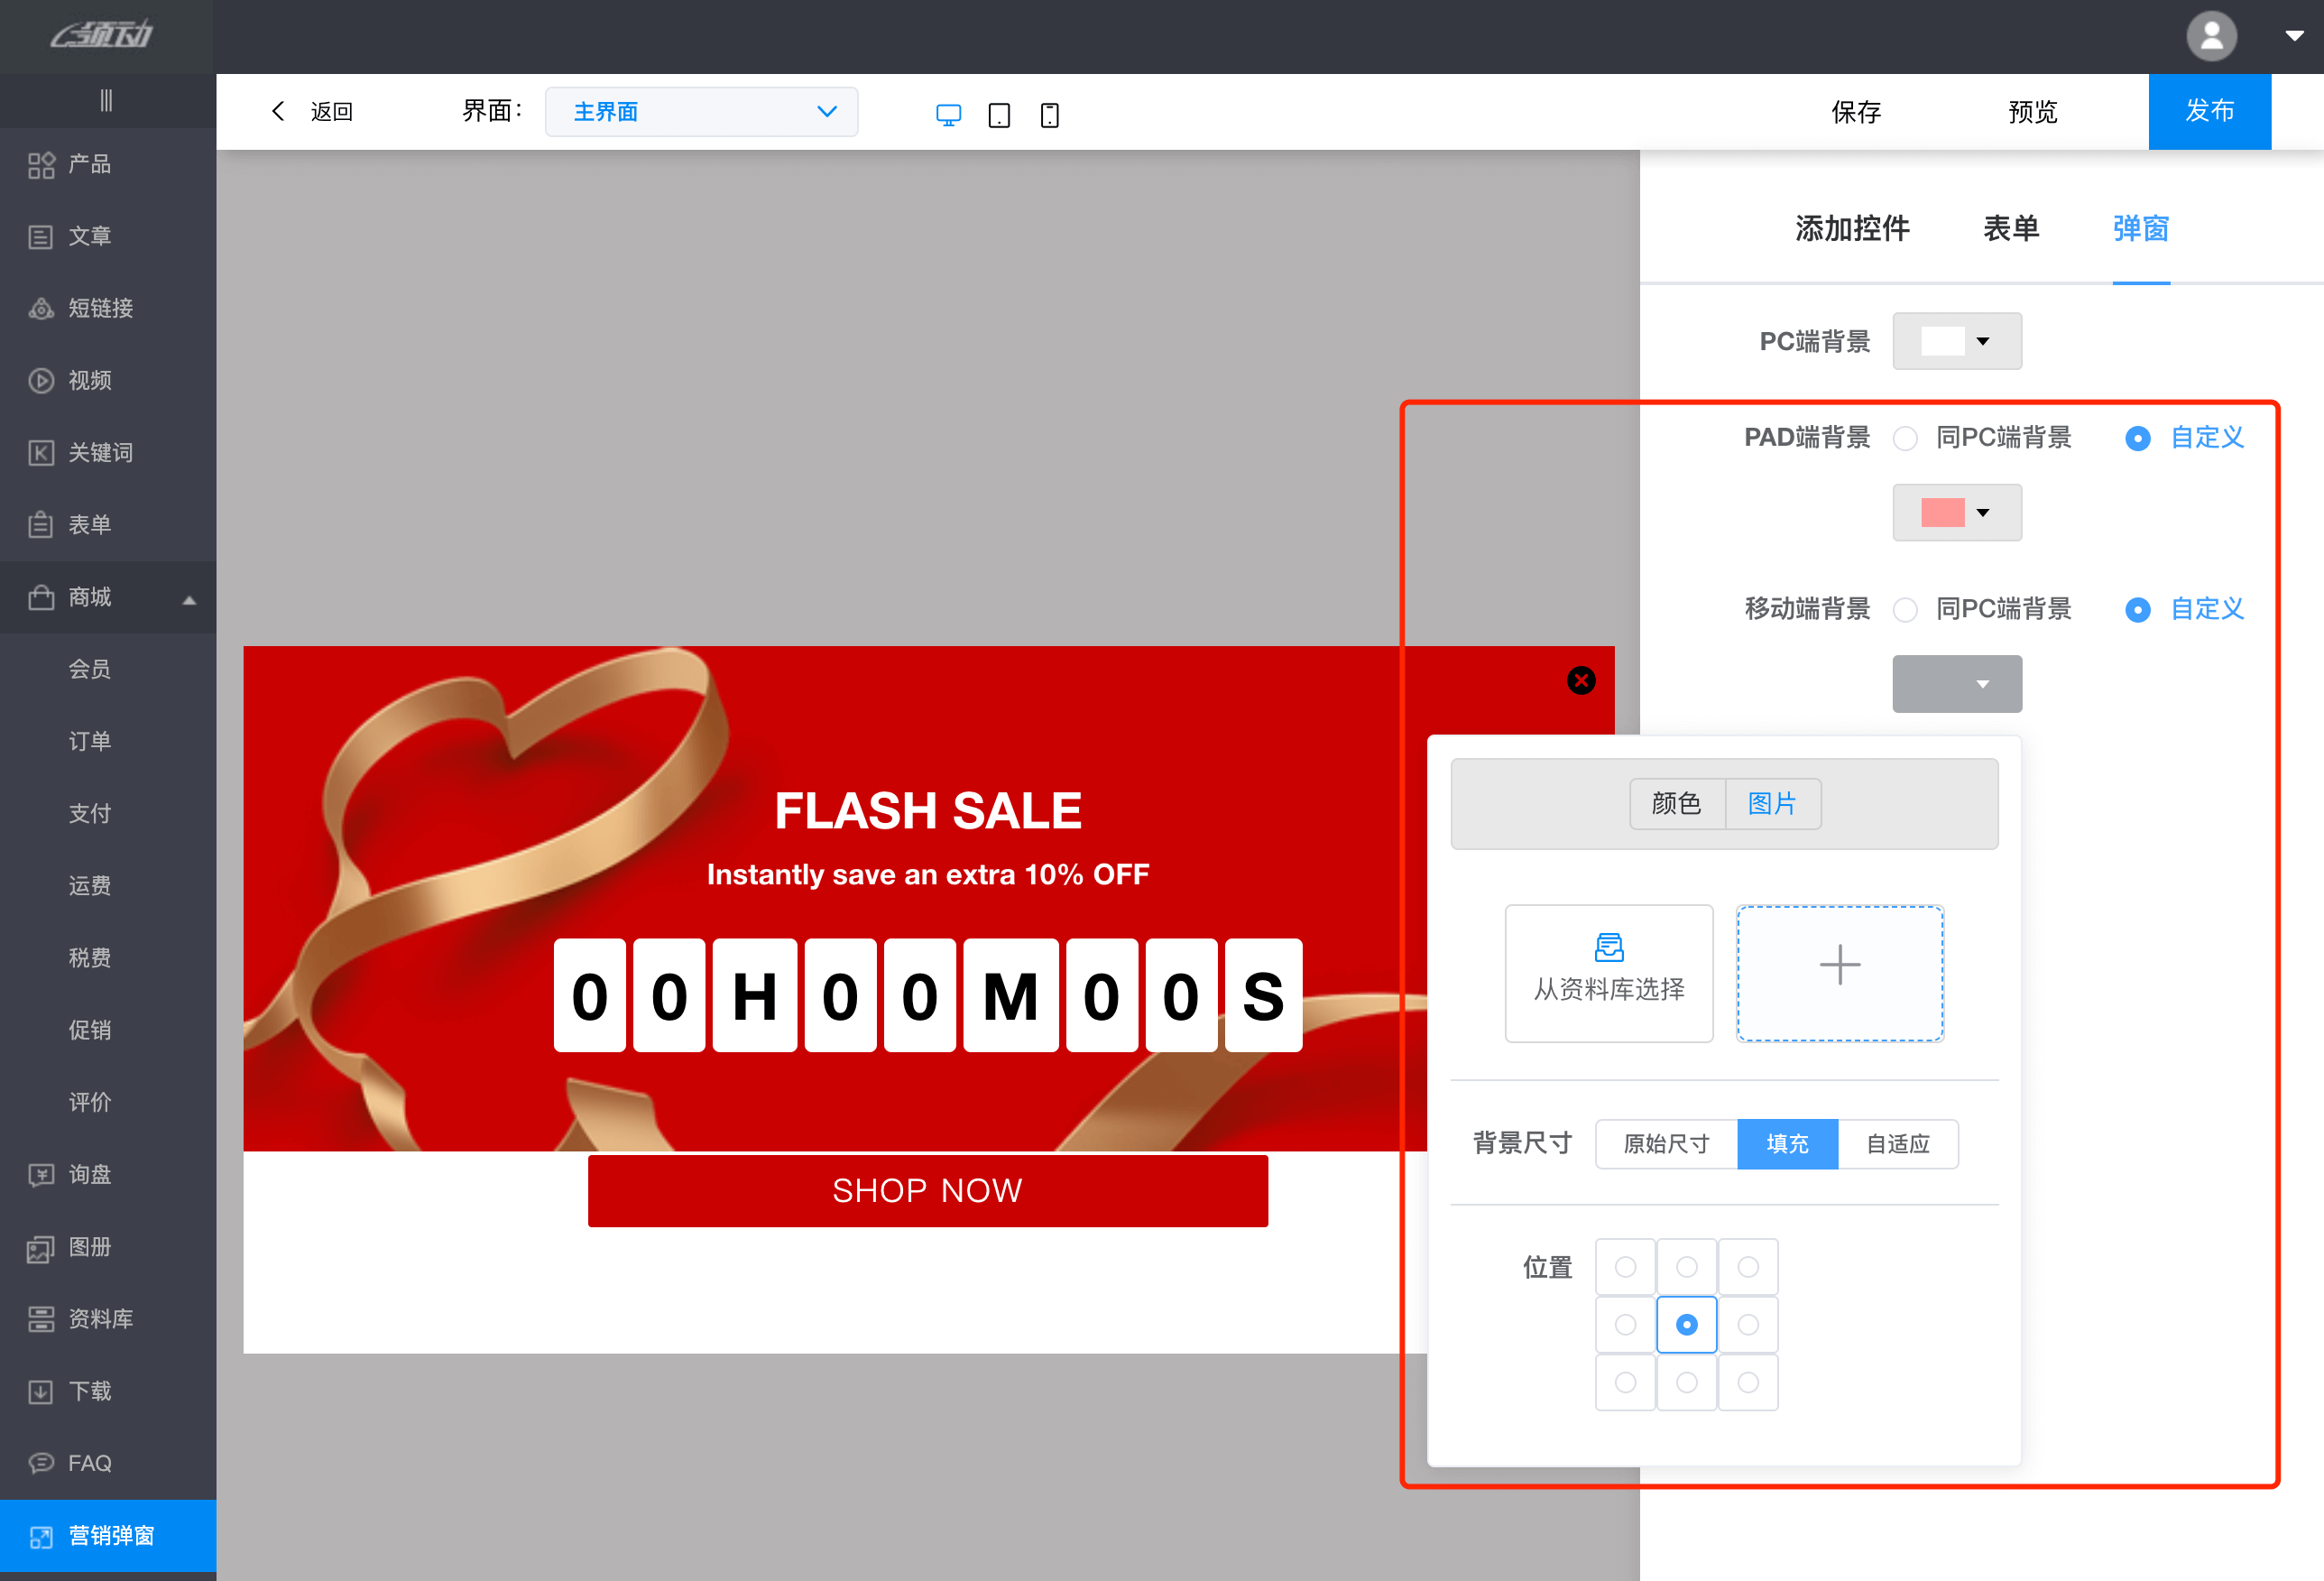This screenshot has height=1581, width=2324.
Task: Select 同PC端背景 for PAD端背景
Action: click(1905, 438)
